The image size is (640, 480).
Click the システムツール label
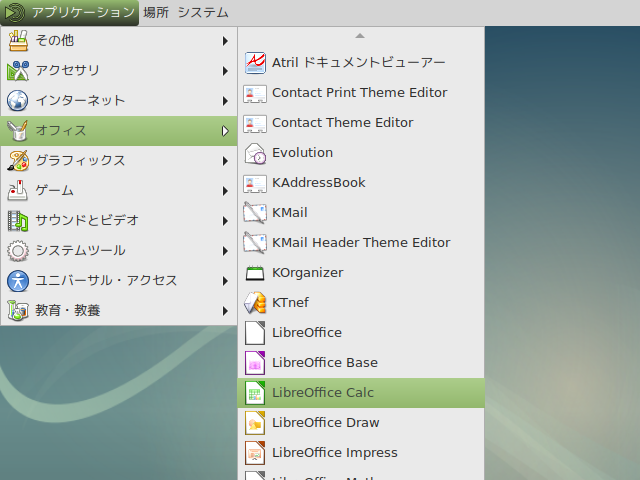80,251
